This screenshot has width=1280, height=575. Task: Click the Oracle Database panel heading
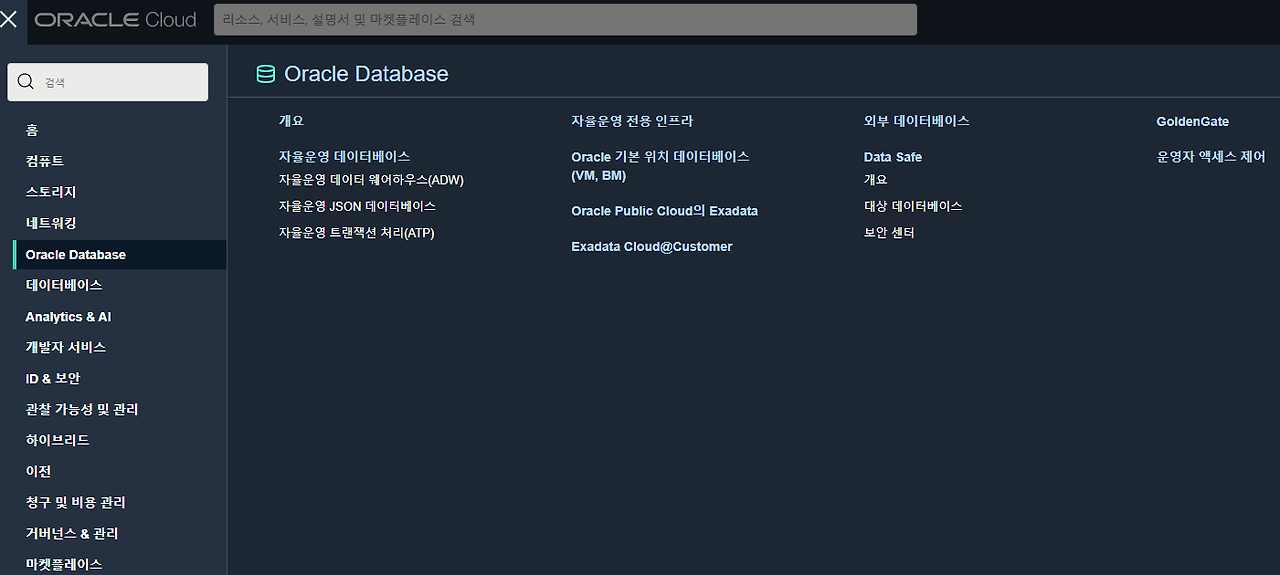coord(366,74)
